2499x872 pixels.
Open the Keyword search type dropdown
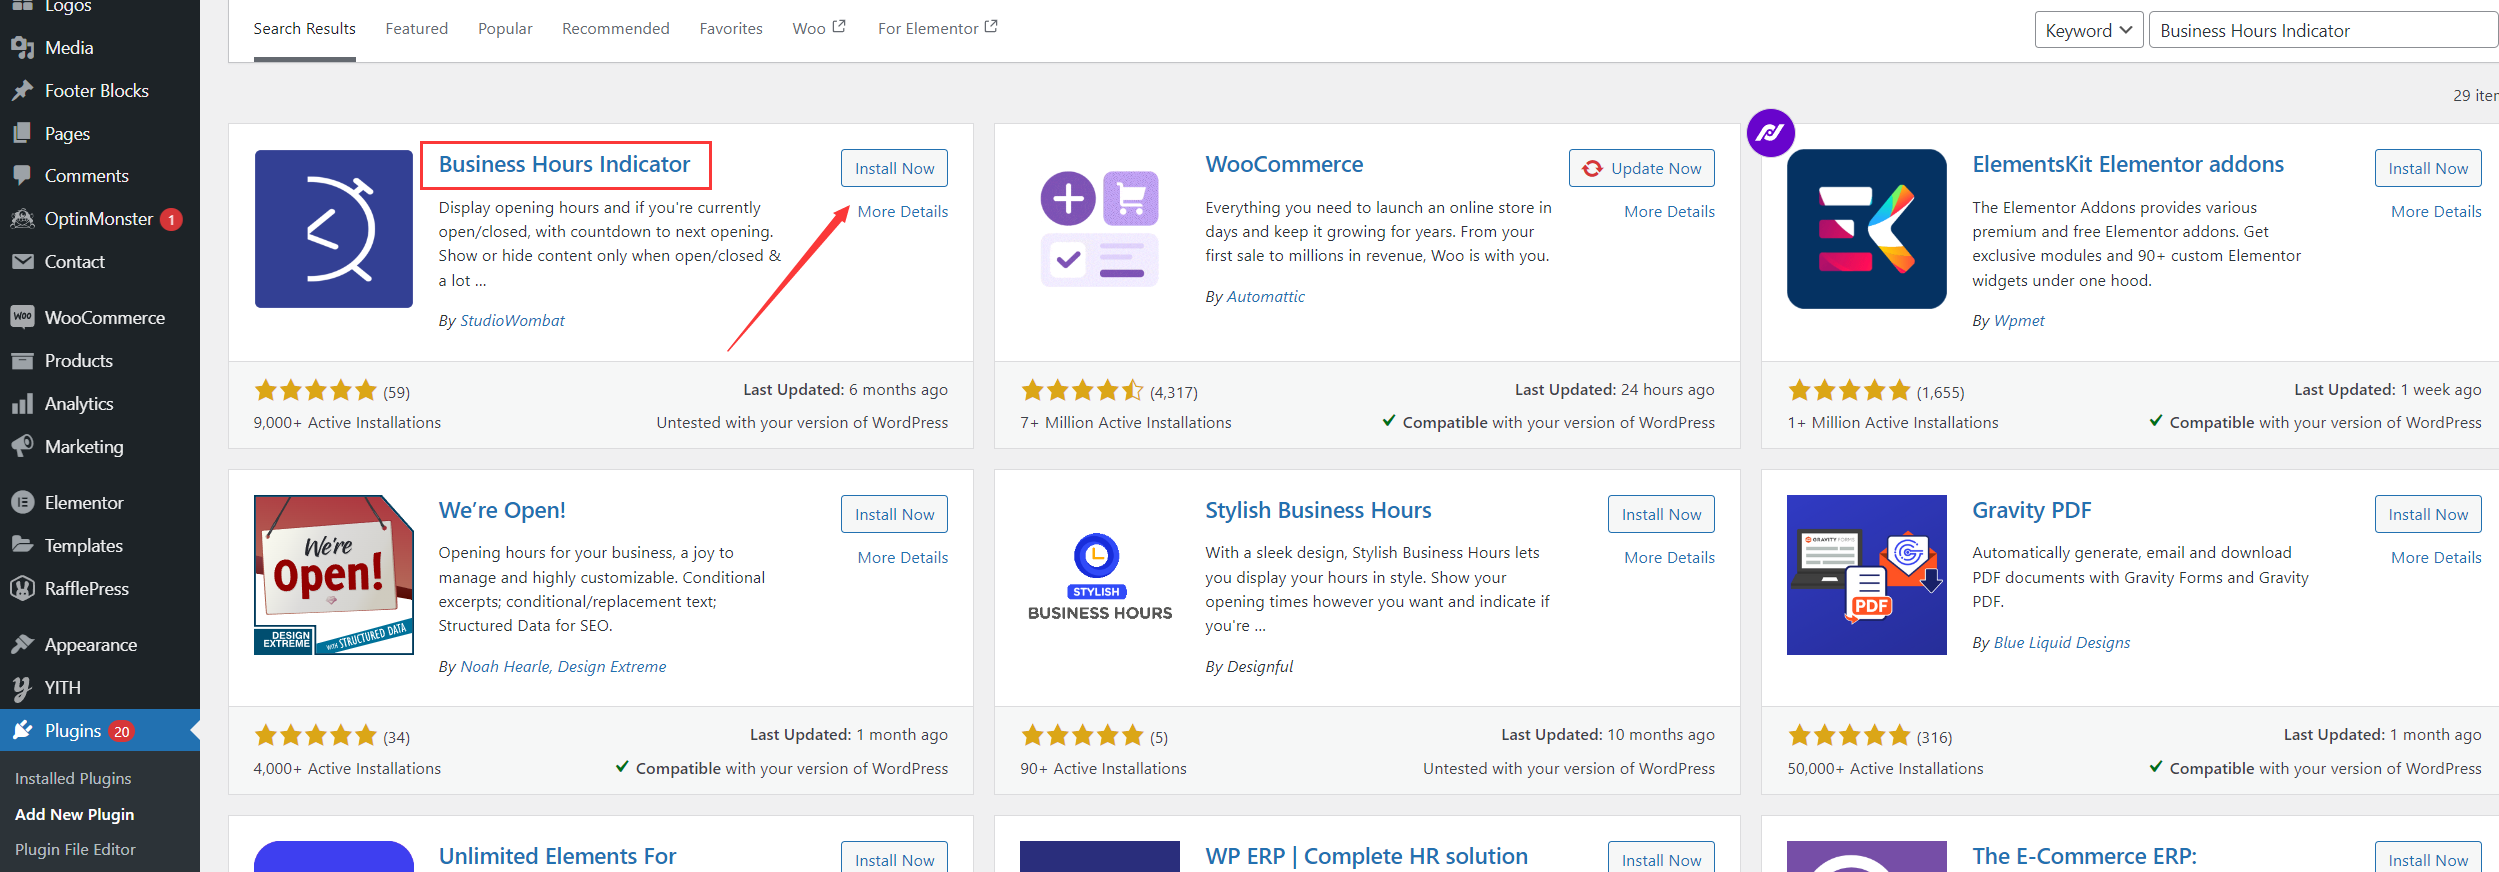tap(2089, 30)
